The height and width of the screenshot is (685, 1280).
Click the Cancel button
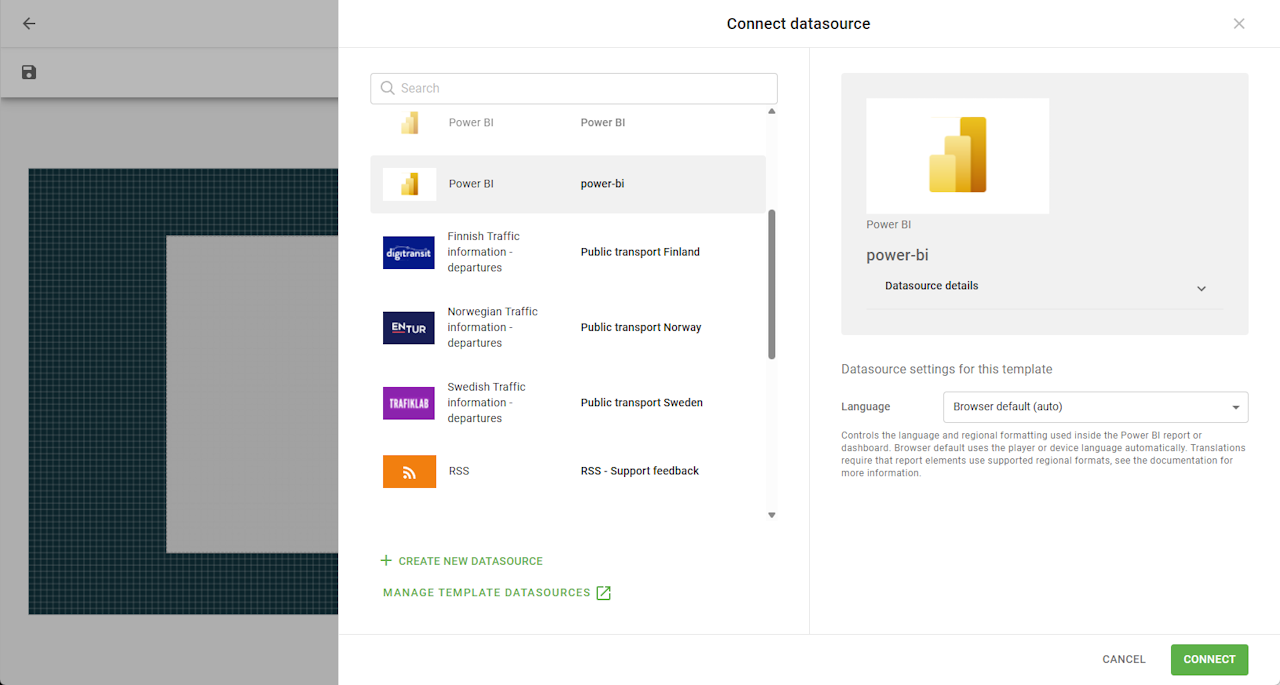(1124, 659)
